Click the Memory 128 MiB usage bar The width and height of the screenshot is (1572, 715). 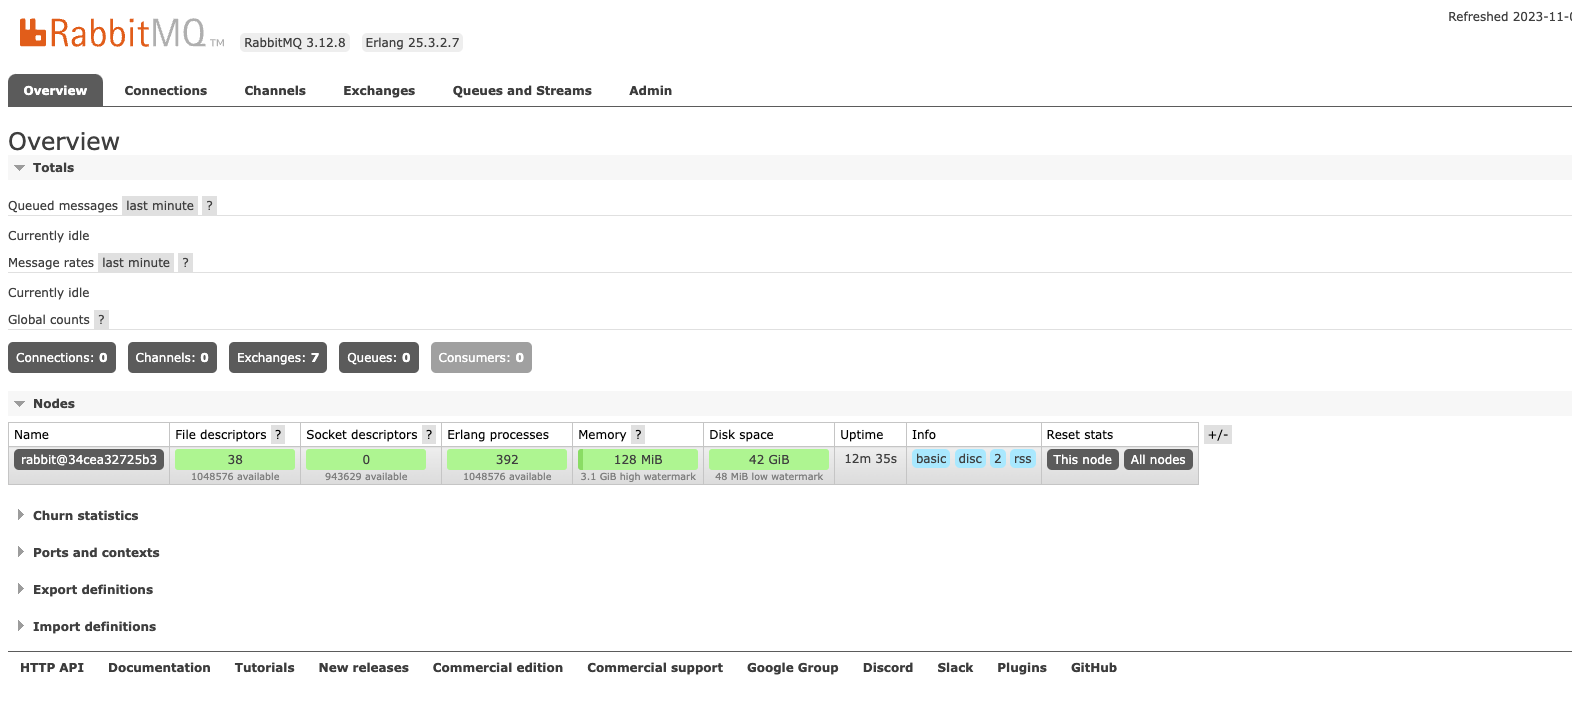click(x=638, y=460)
